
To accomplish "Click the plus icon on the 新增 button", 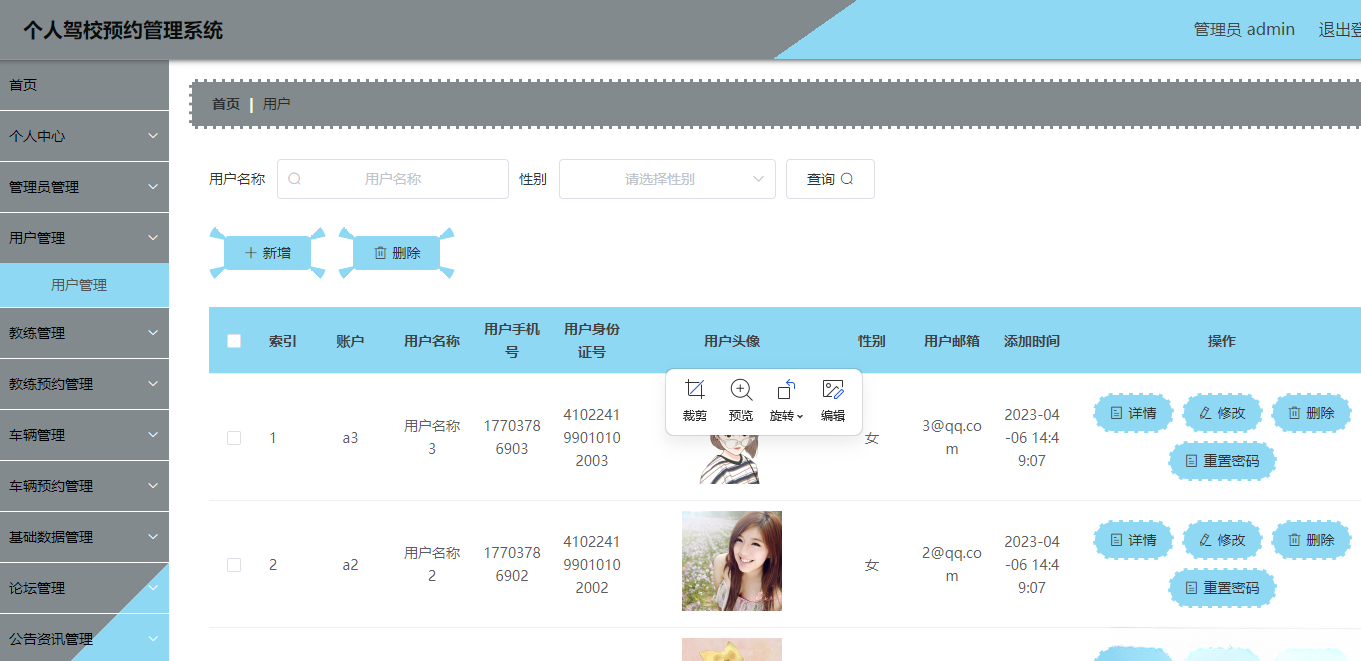I will 249,252.
